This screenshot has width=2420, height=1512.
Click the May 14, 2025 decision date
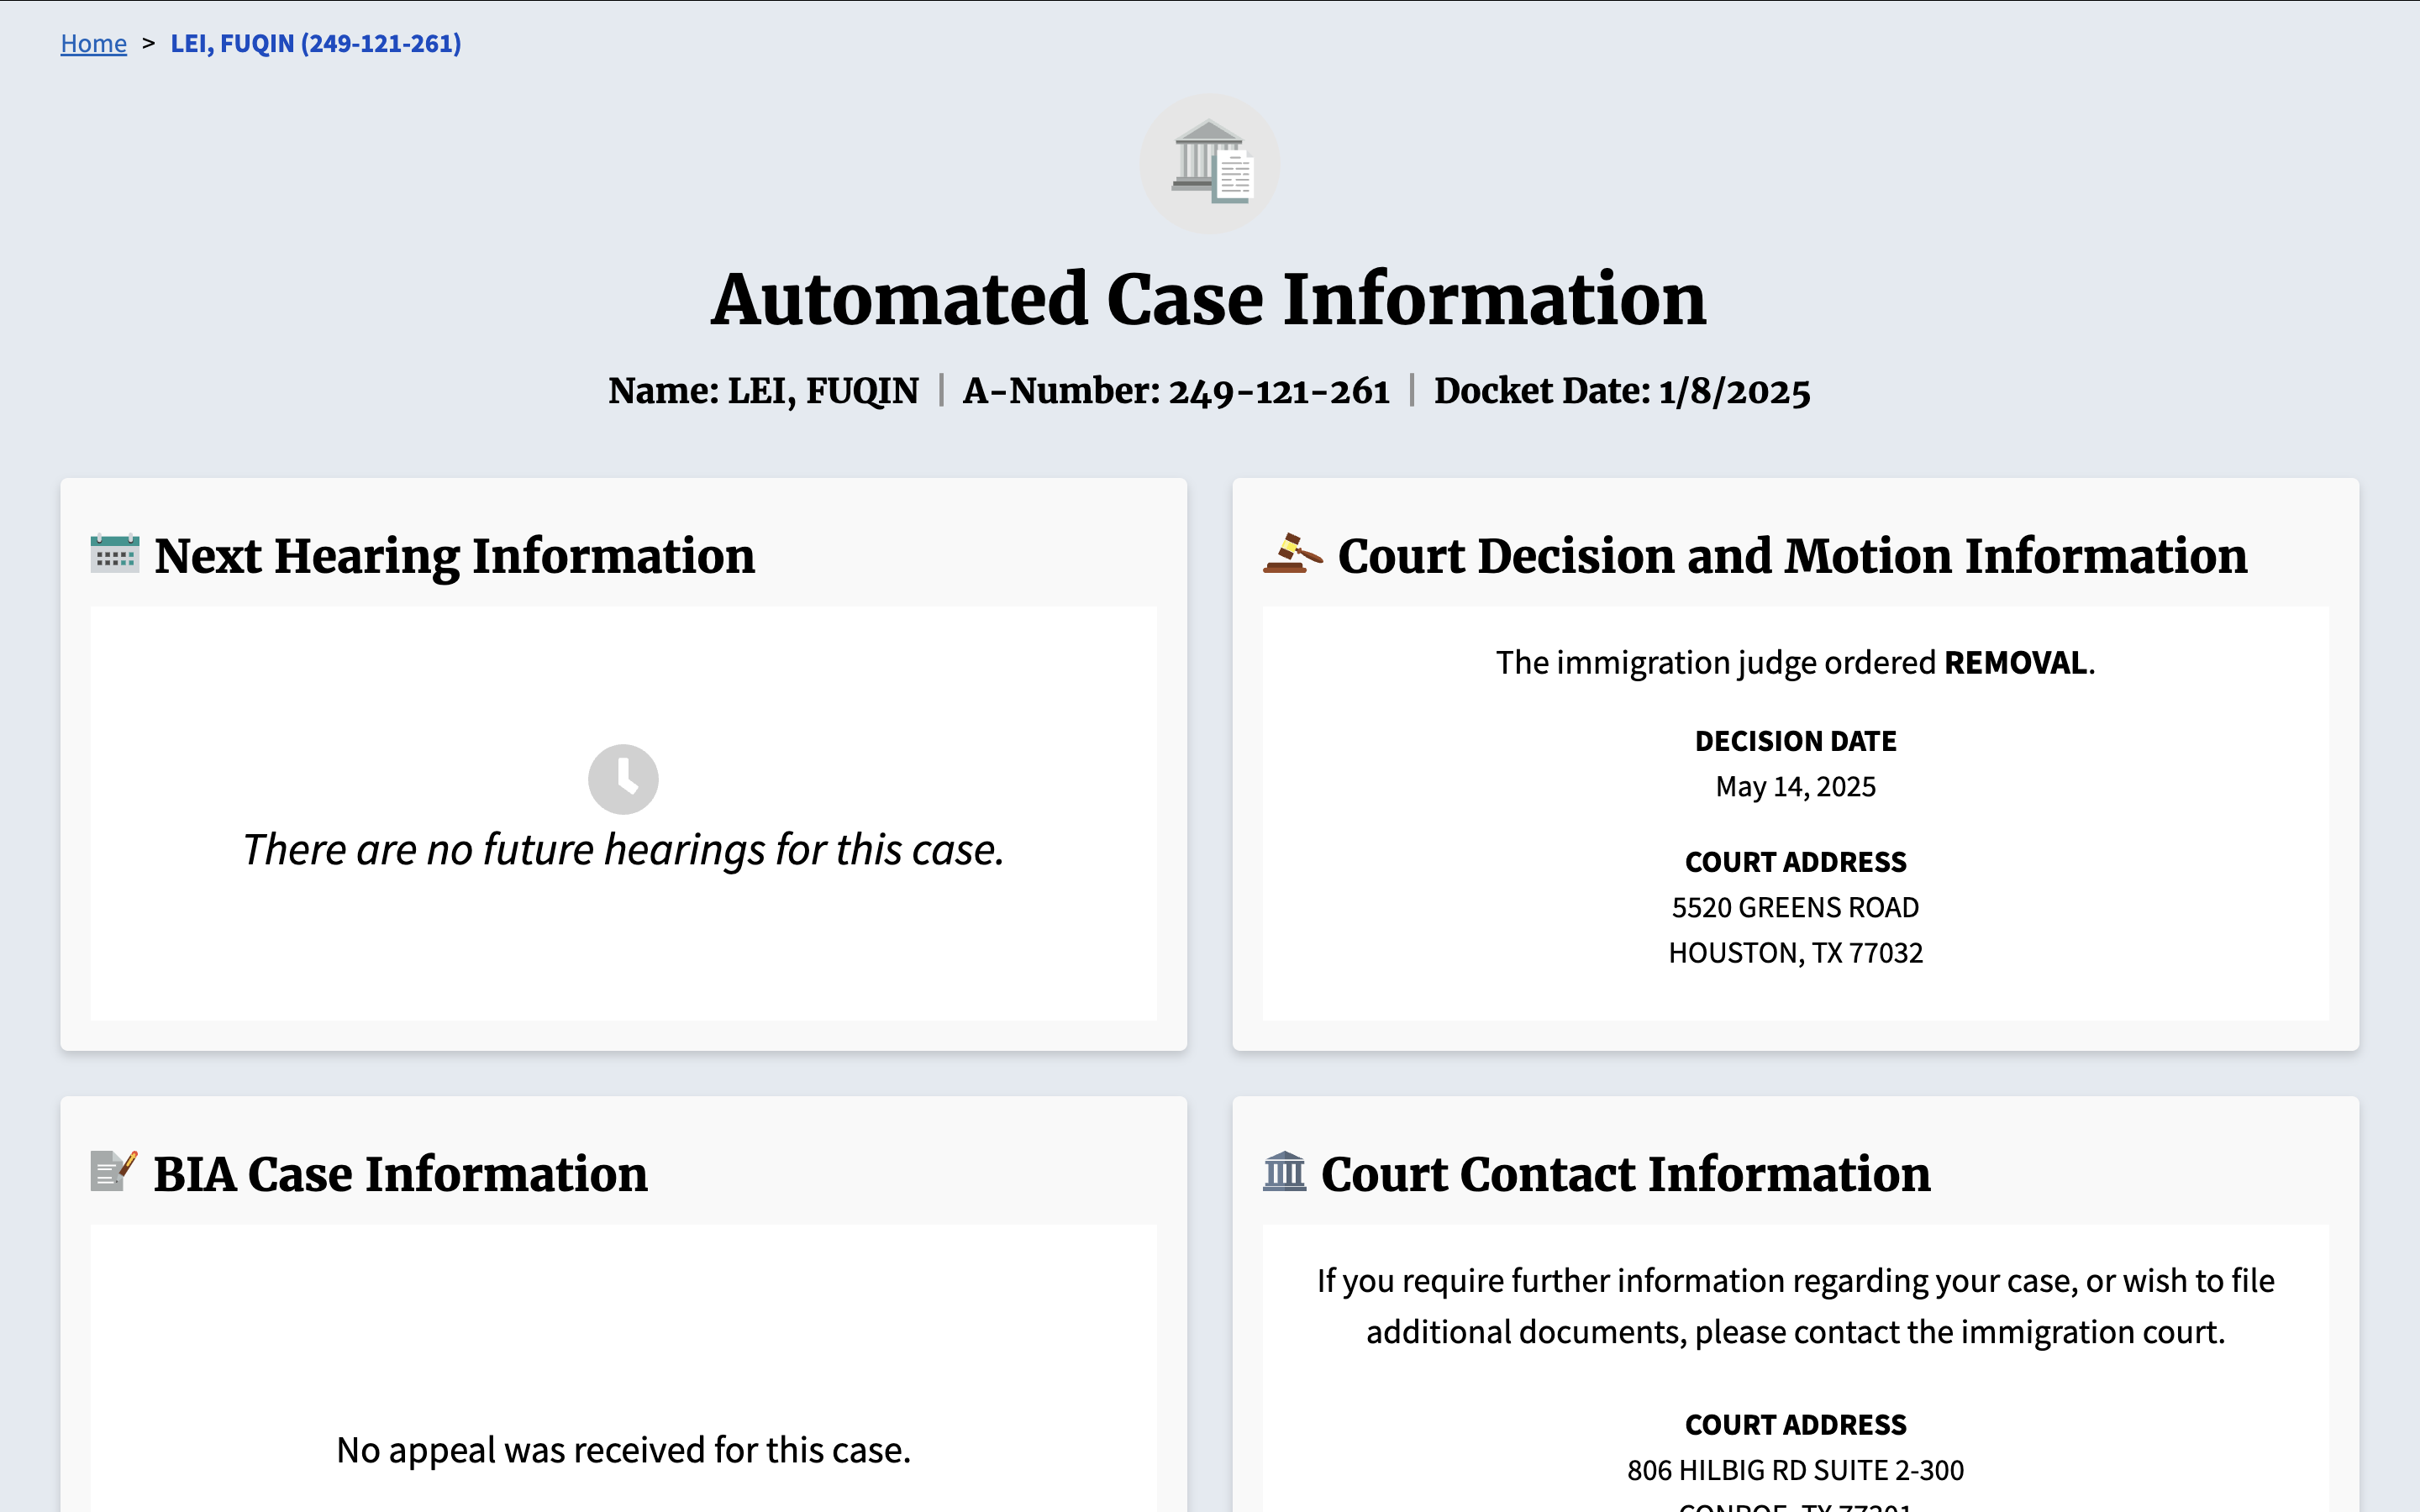click(x=1795, y=787)
